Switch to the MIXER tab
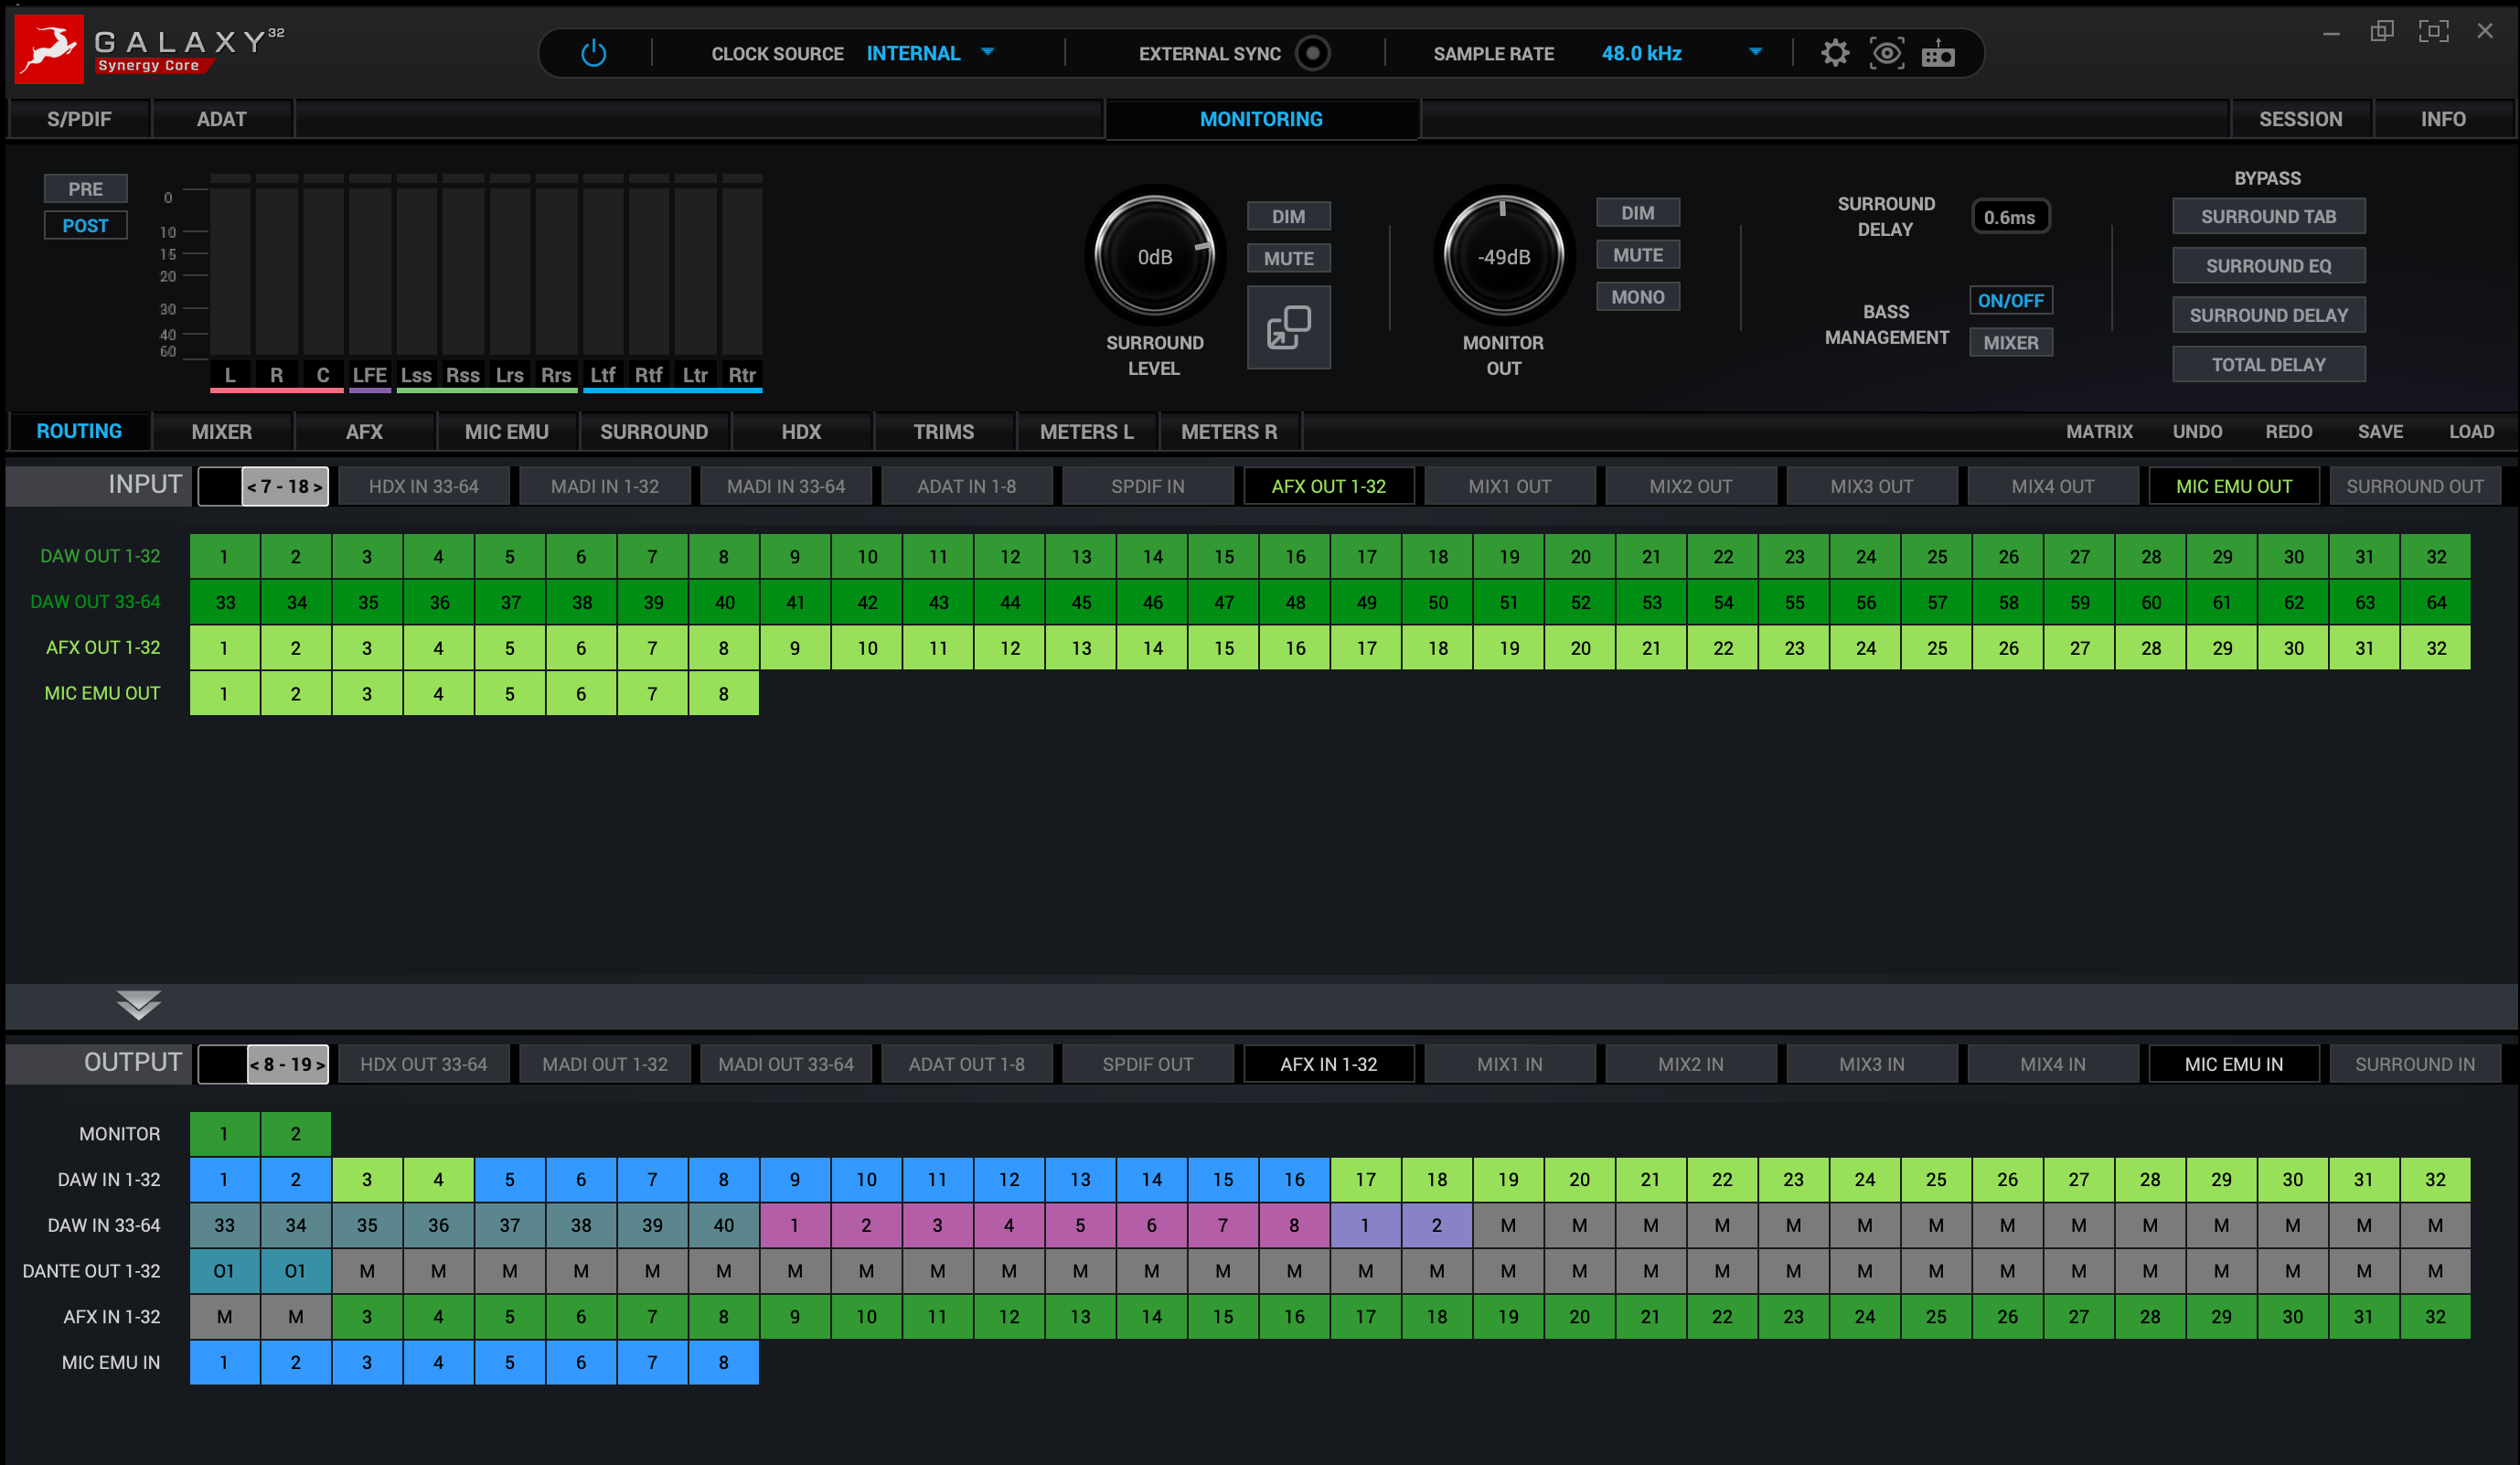This screenshot has height=1465, width=2520. 221,432
